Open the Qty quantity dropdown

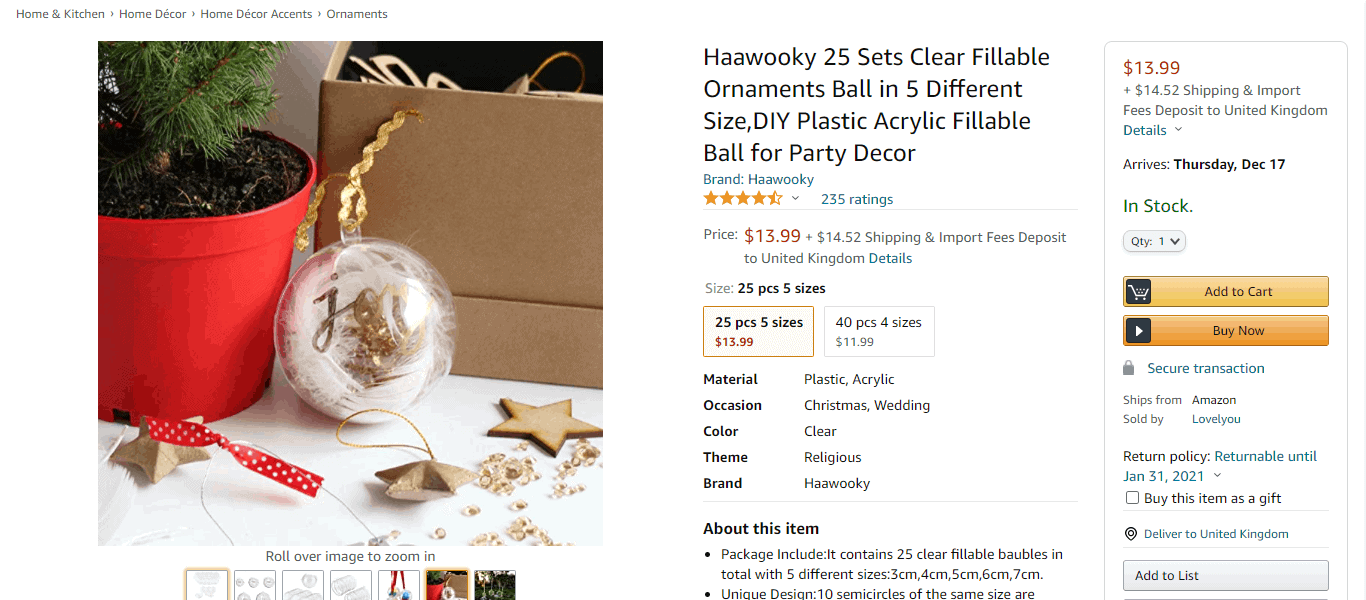[x=1154, y=241]
